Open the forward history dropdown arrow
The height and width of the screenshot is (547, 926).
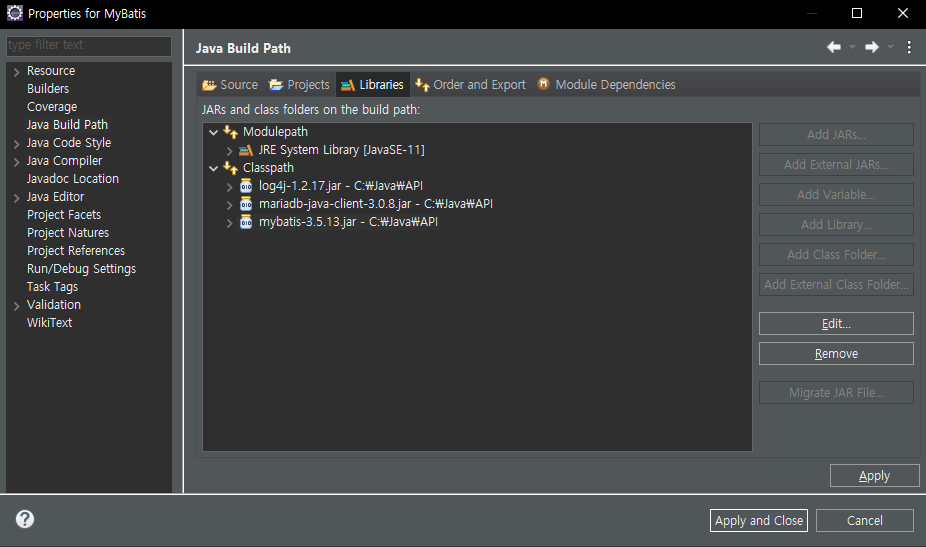tap(890, 47)
